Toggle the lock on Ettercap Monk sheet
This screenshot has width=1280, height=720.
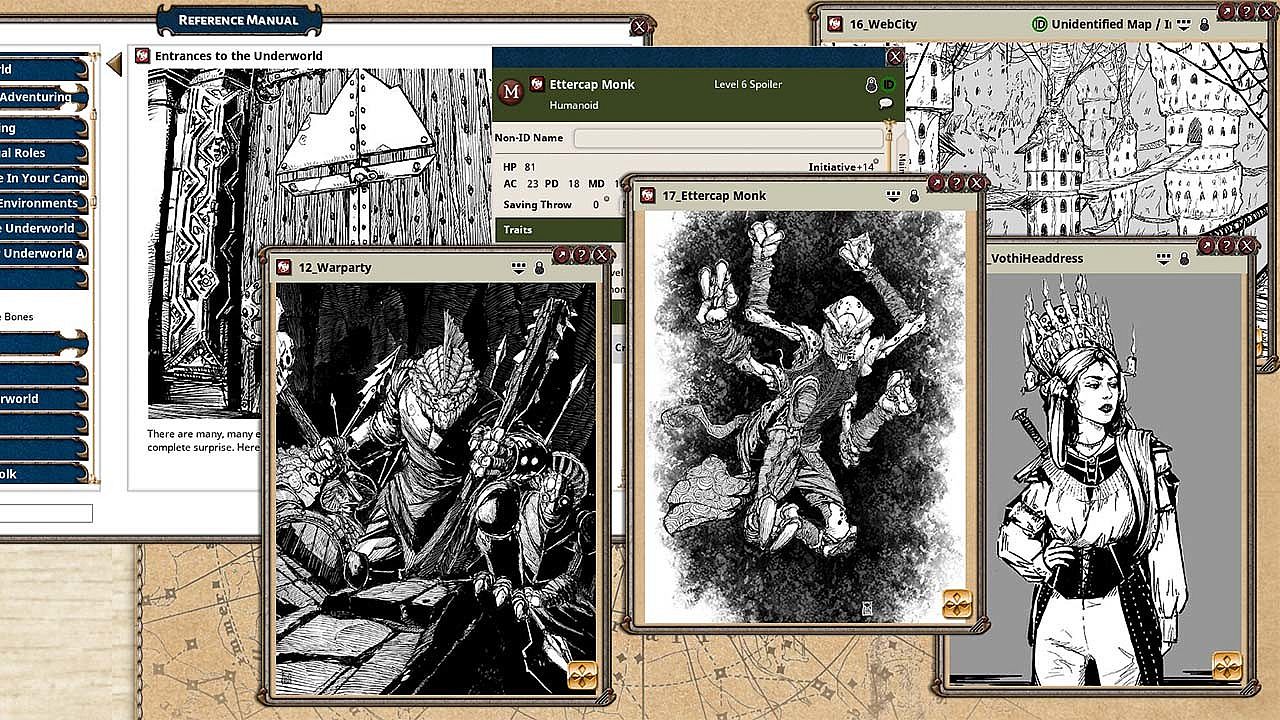[870, 85]
